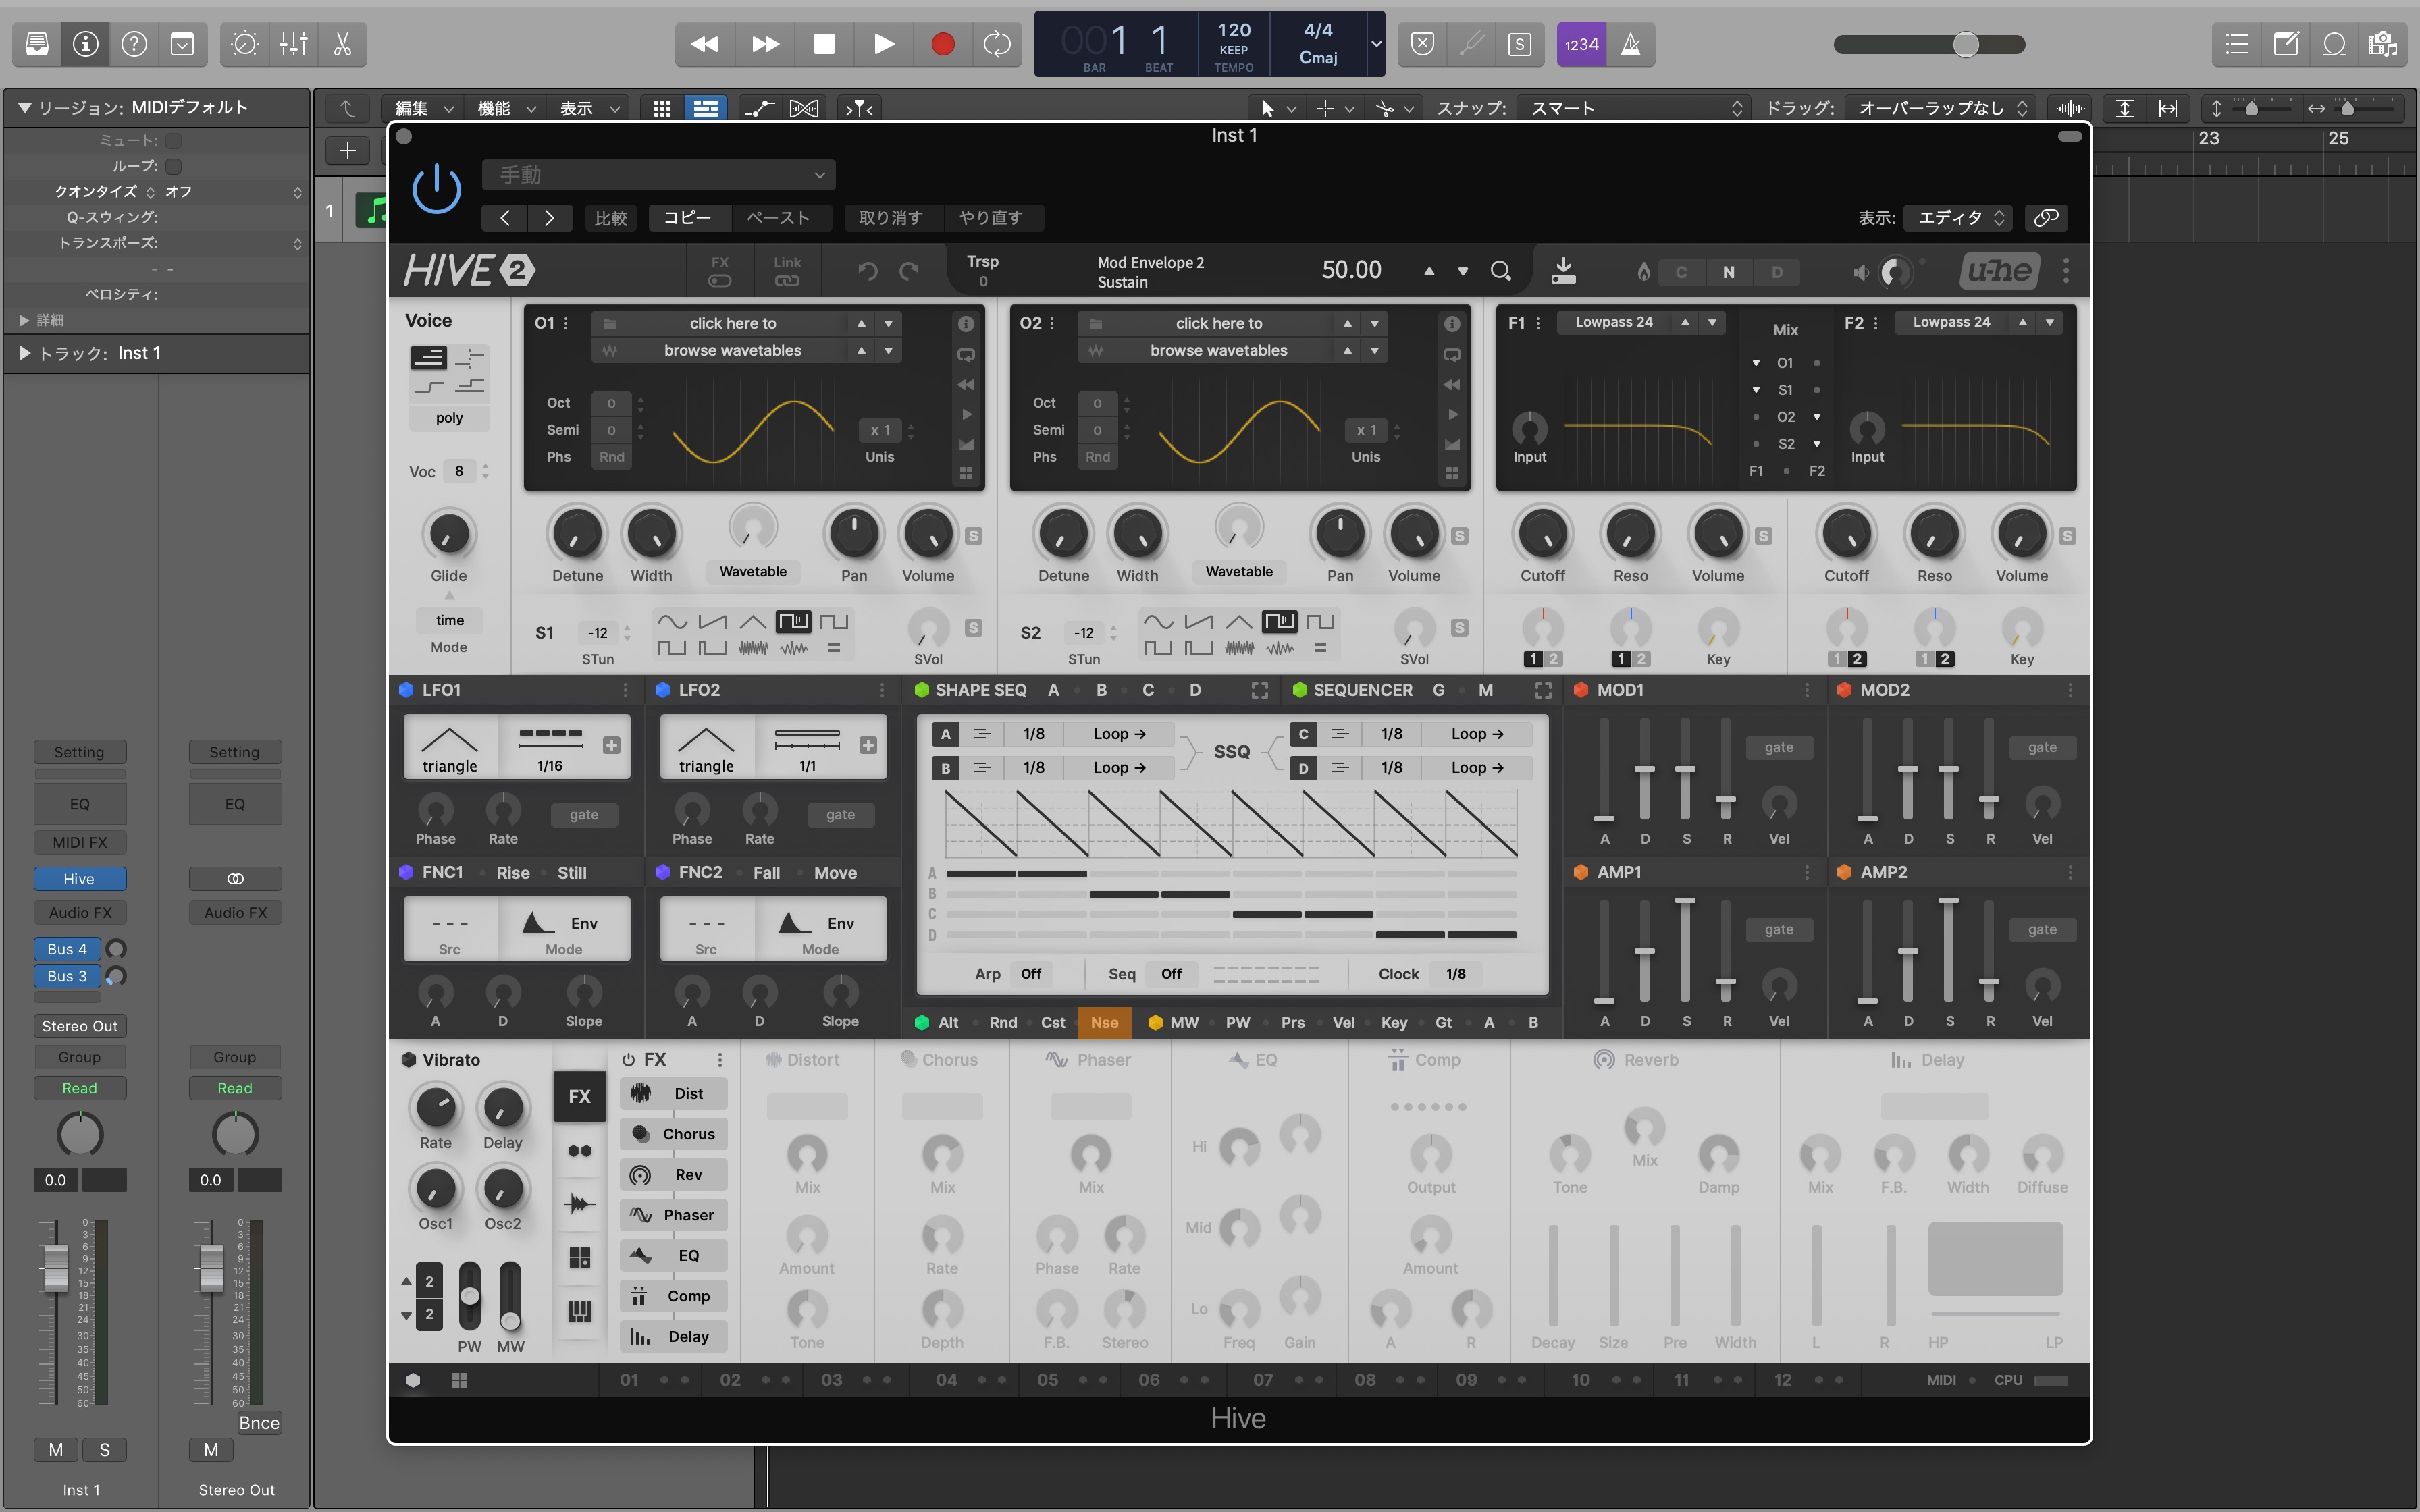Solo the Inst 1 channel strip

tap(104, 1450)
